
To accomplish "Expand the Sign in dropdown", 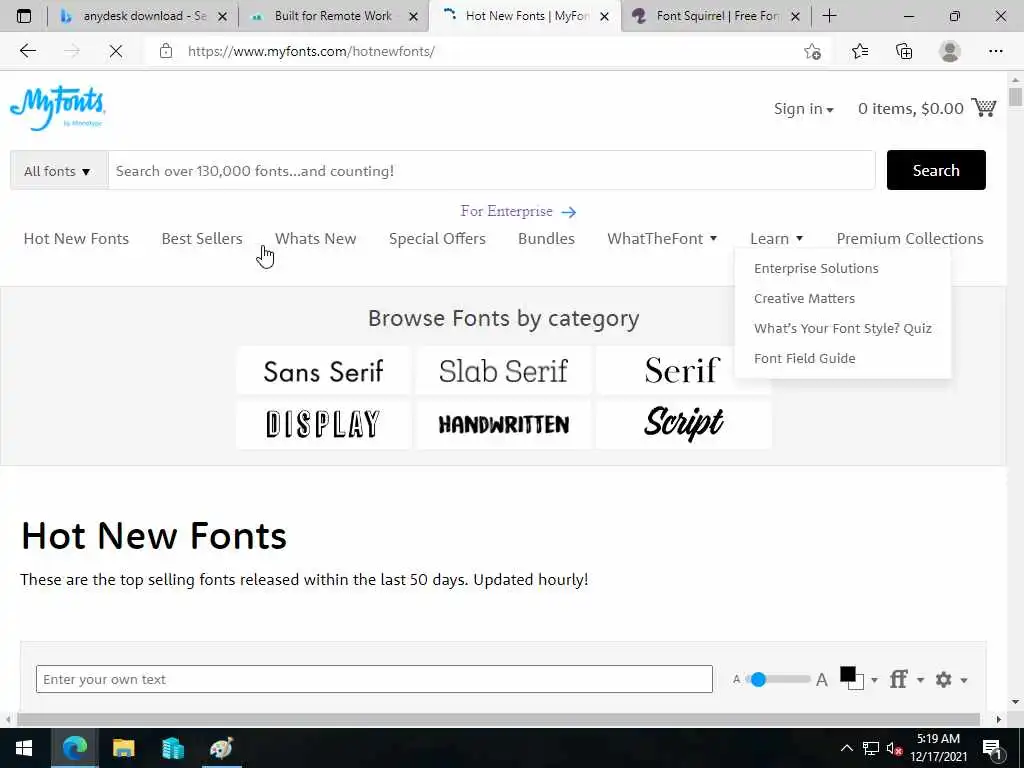I will pos(804,108).
